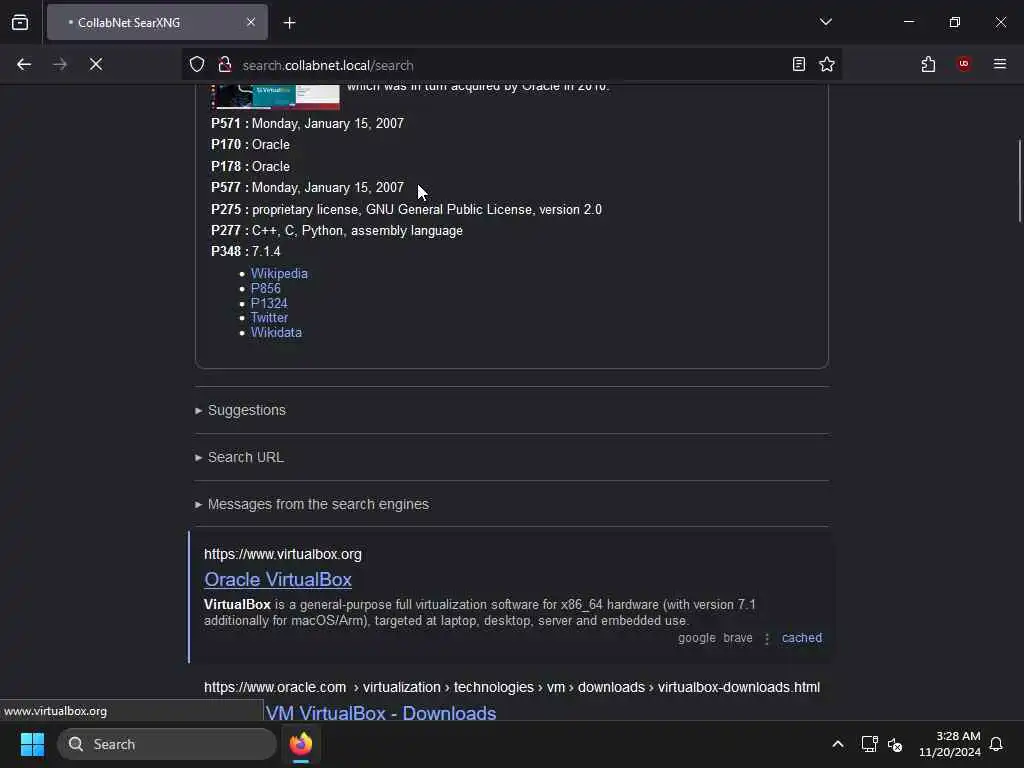Click the brave engine label

737,638
